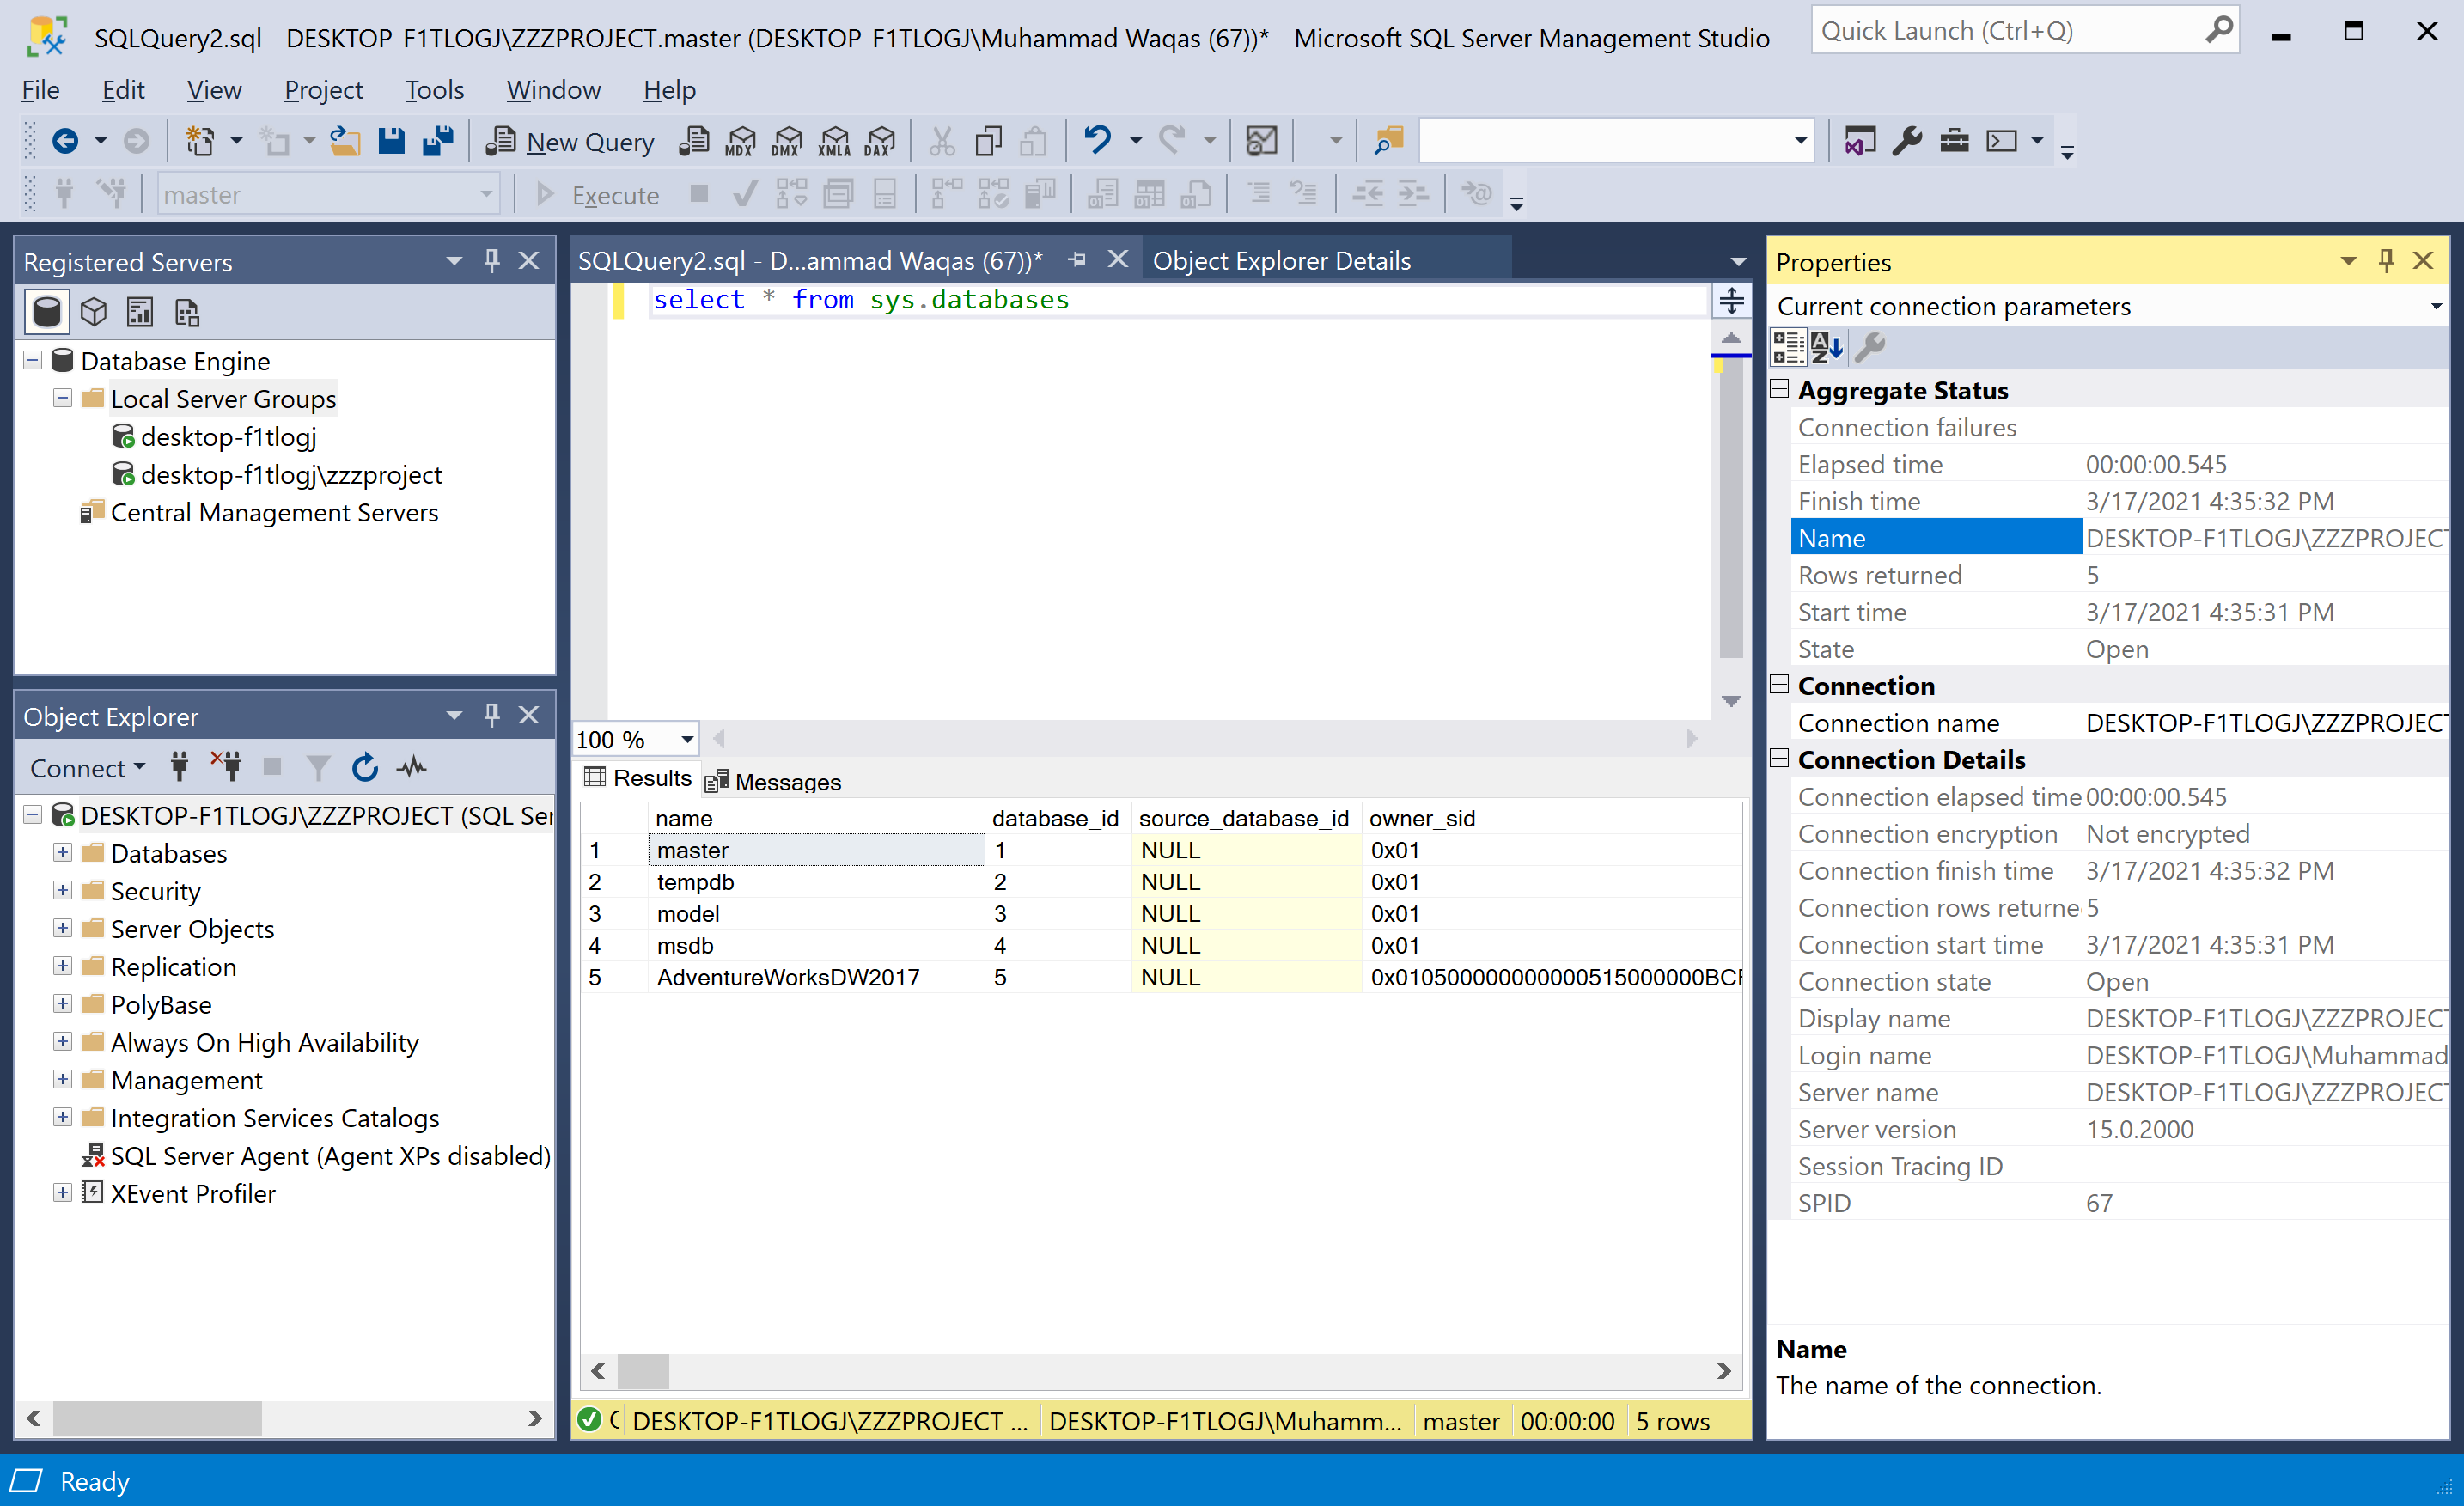Collapse the Aggregate Status section

[1779, 389]
